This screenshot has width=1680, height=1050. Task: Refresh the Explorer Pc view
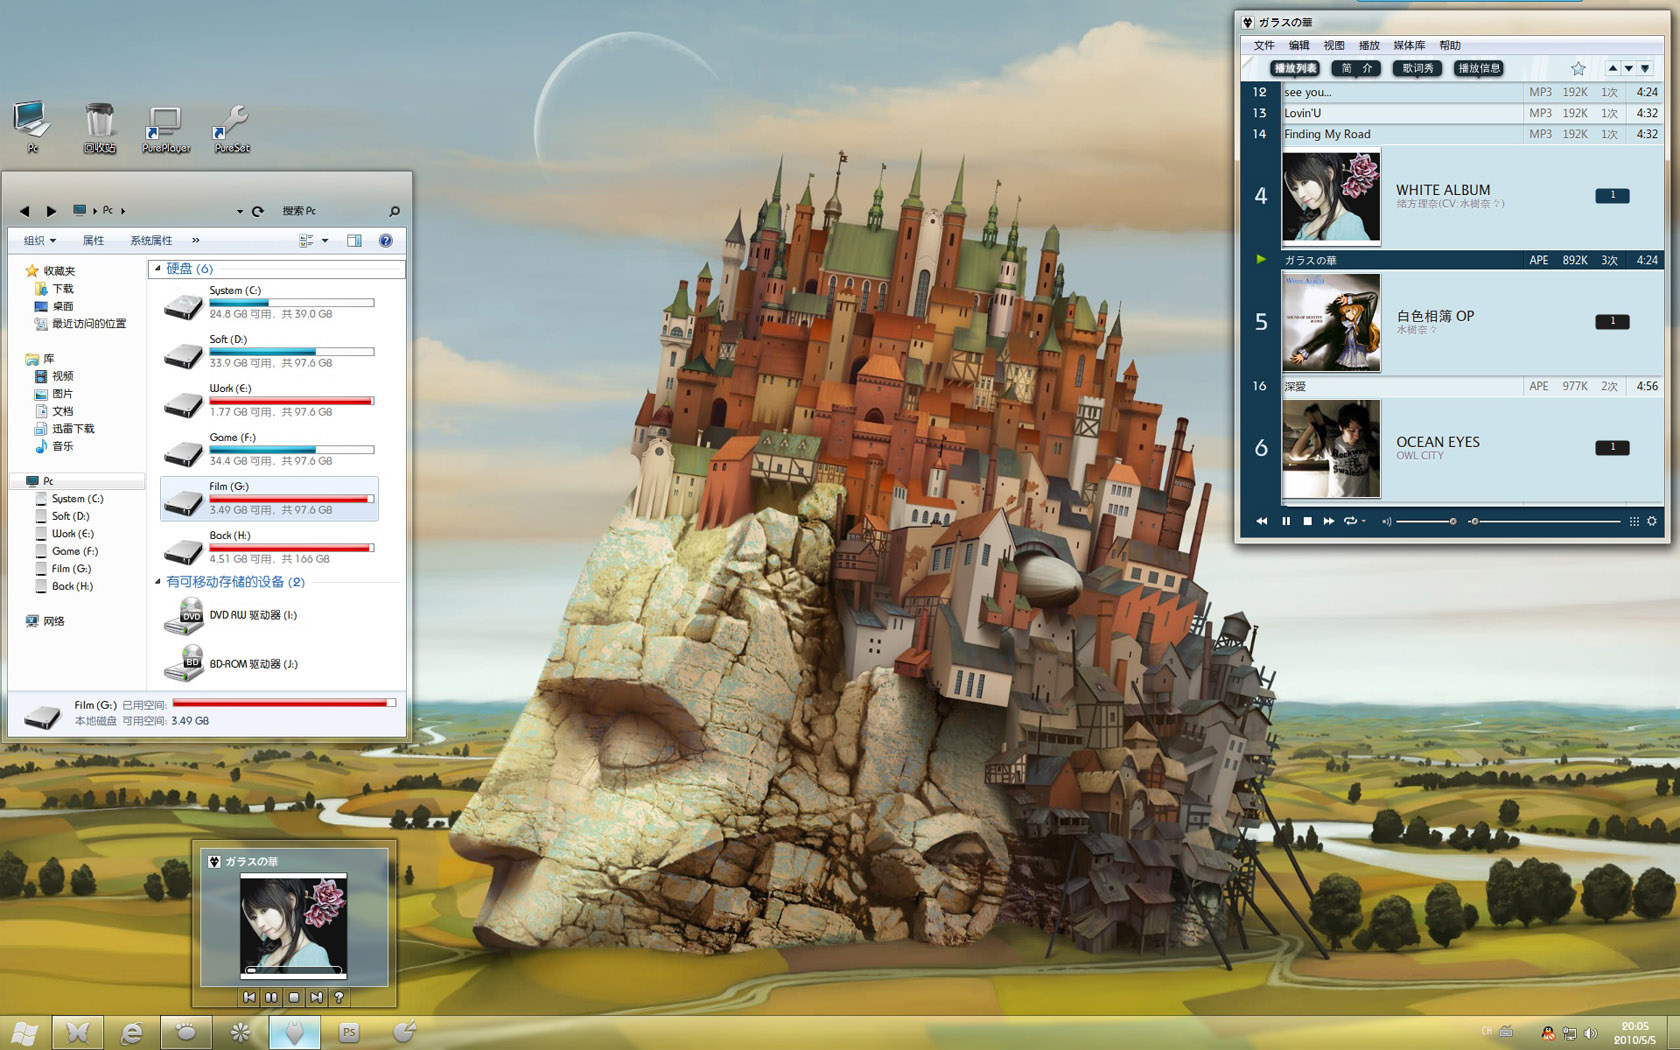(258, 211)
